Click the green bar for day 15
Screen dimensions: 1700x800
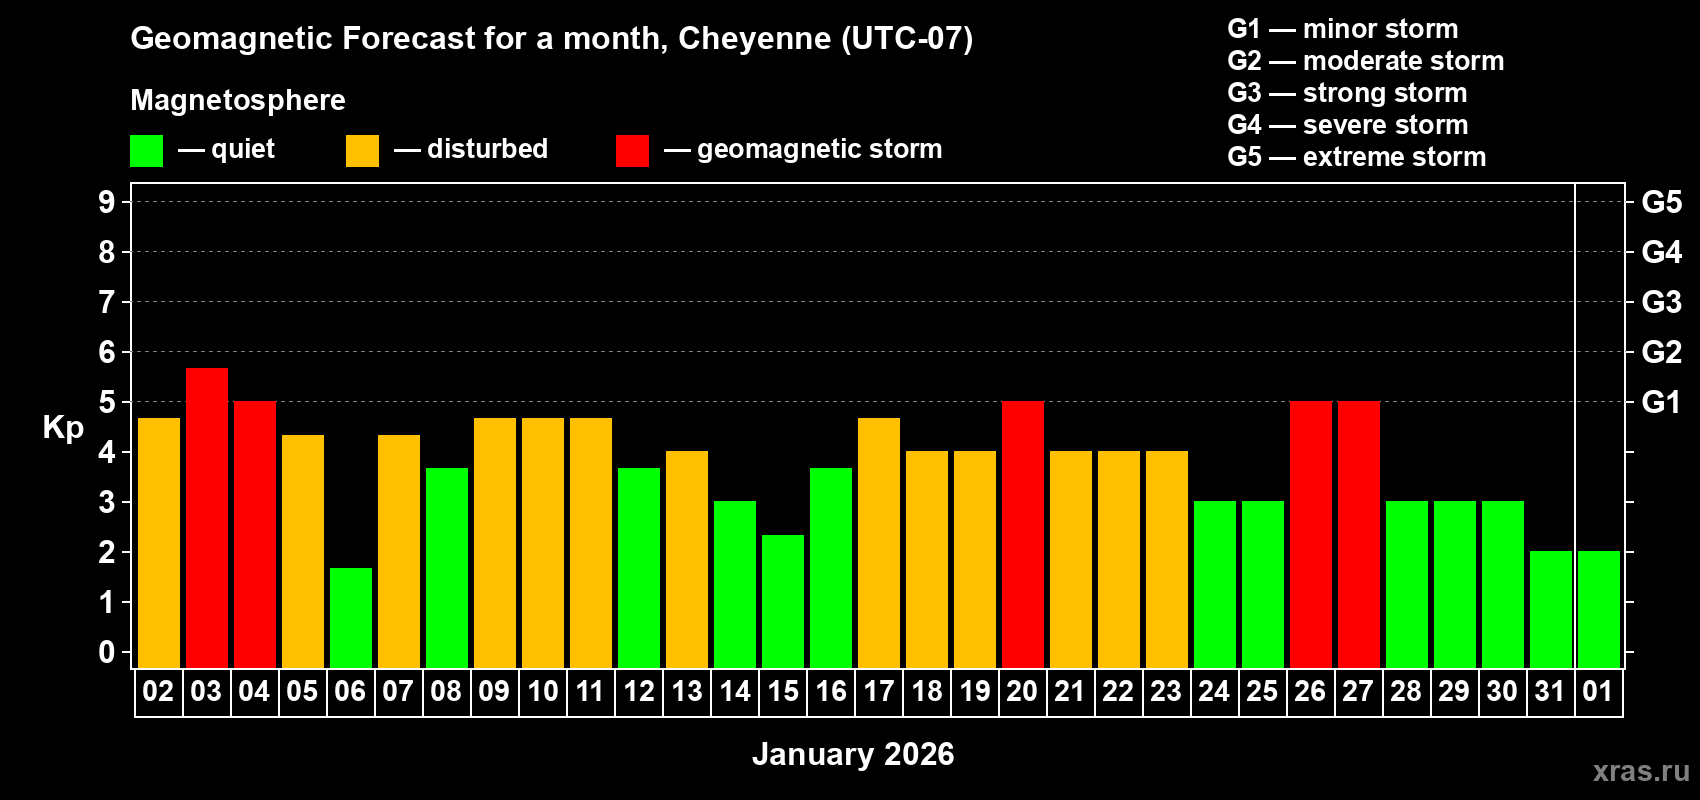click(783, 601)
